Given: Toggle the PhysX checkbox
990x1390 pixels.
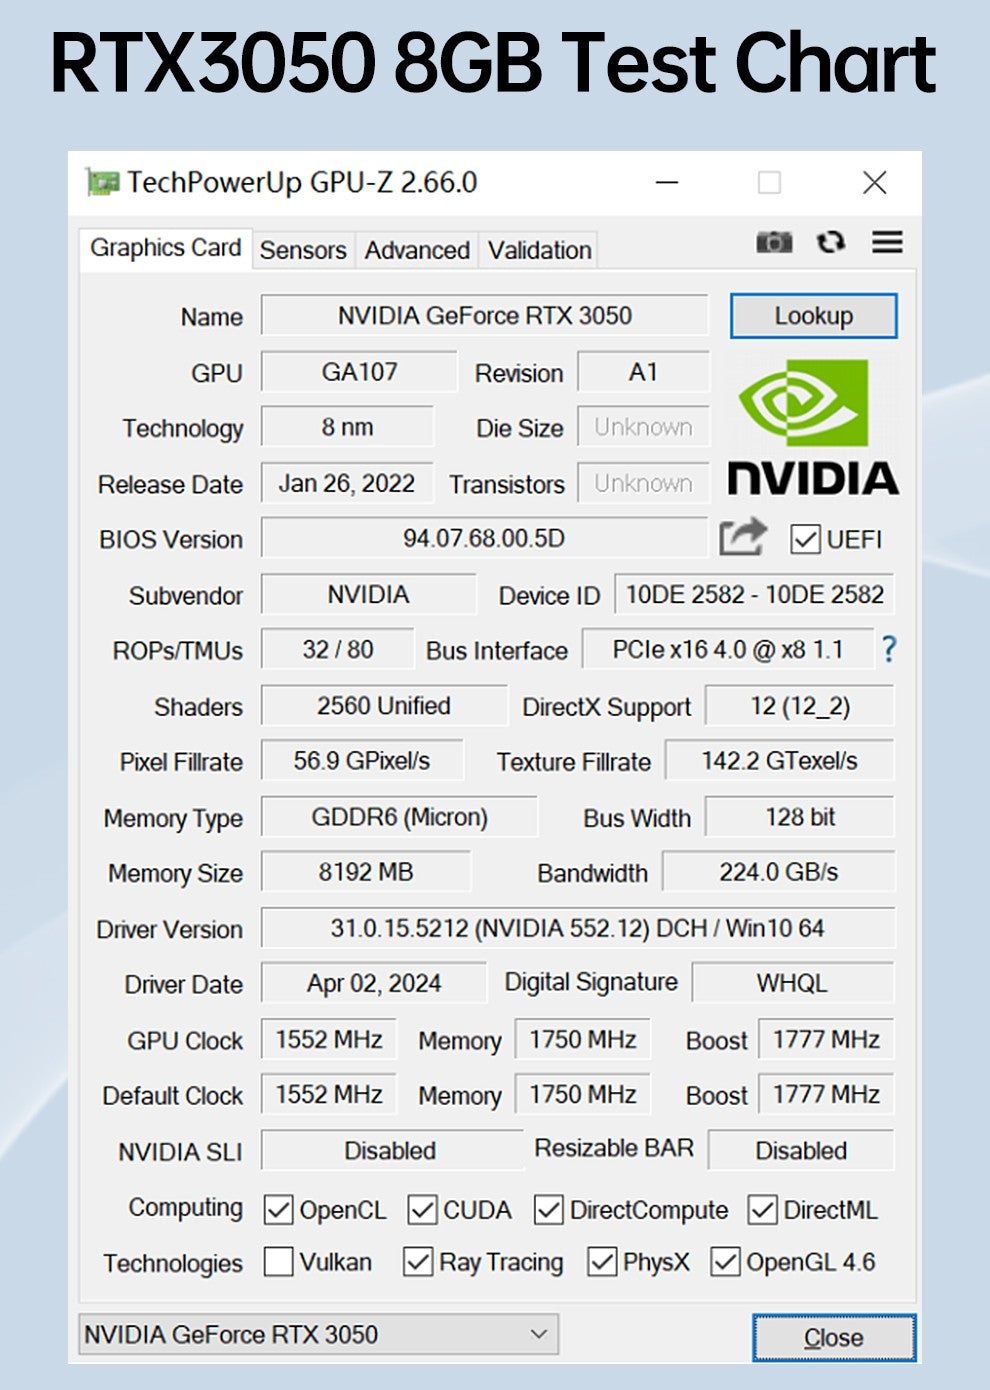Looking at the screenshot, I should (601, 1261).
